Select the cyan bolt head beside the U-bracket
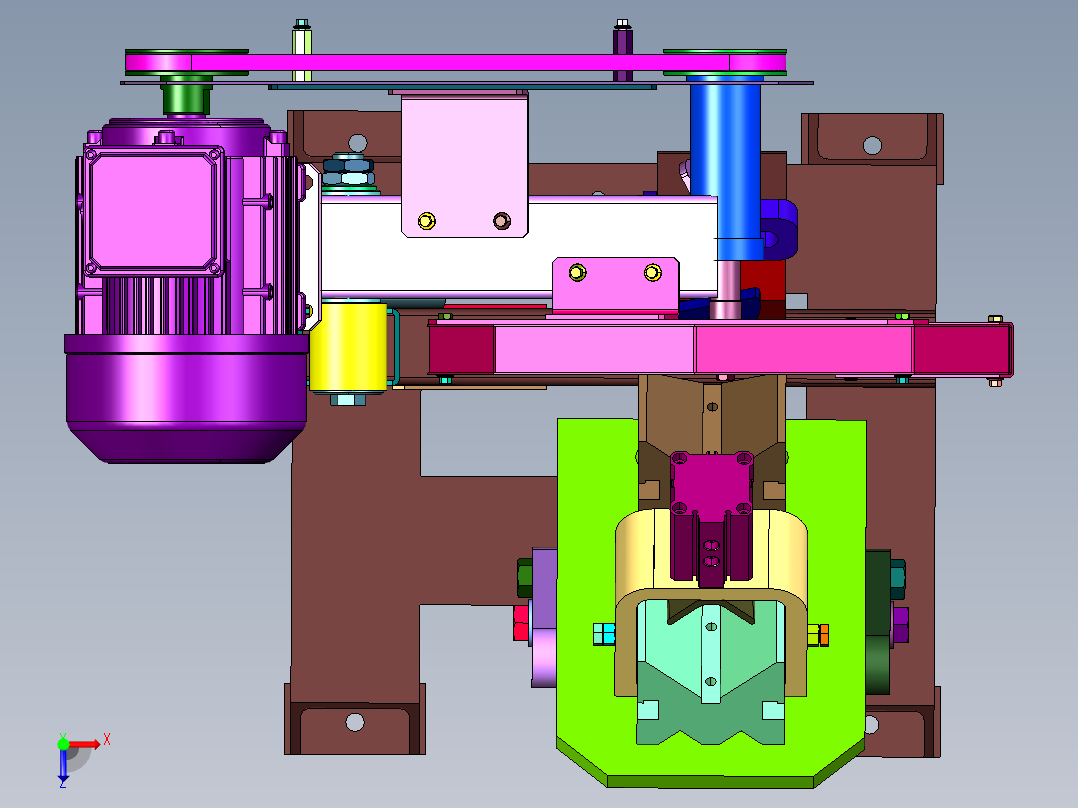Screen dimensions: 1078x808 click(x=604, y=634)
